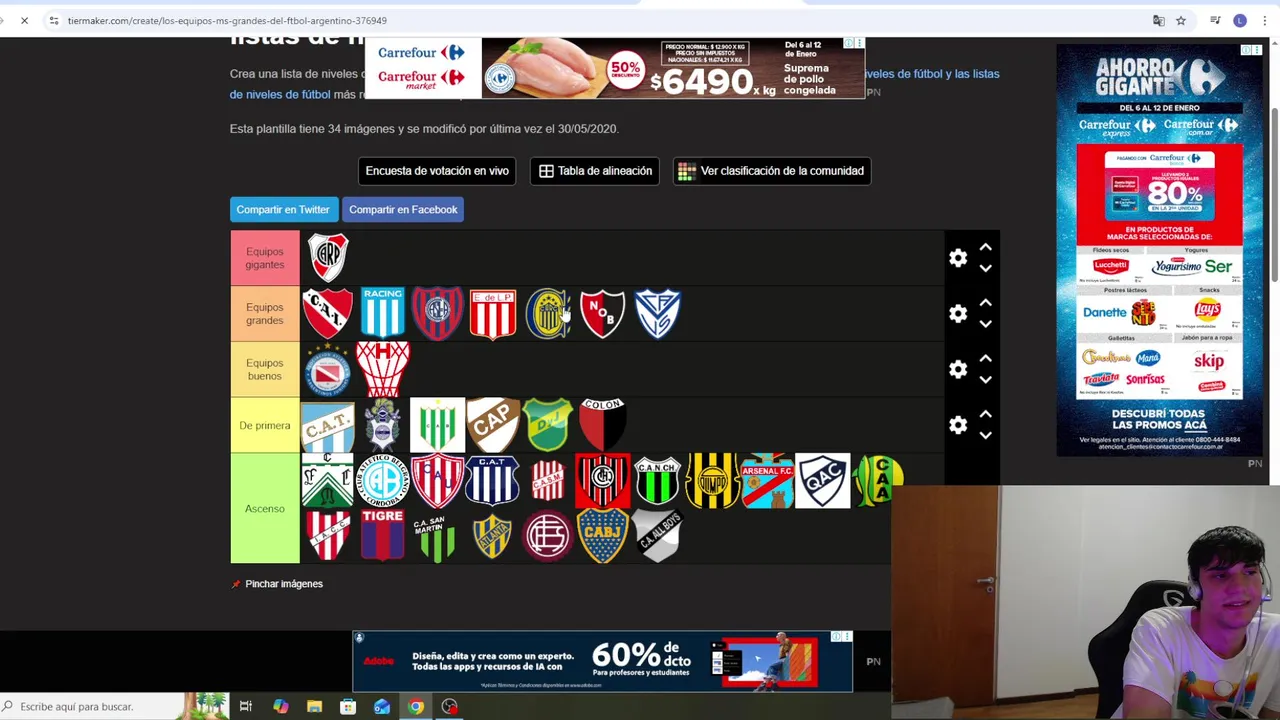The image size is (1280, 720).
Task: Open Chrome translate page icon
Action: (x=1158, y=20)
